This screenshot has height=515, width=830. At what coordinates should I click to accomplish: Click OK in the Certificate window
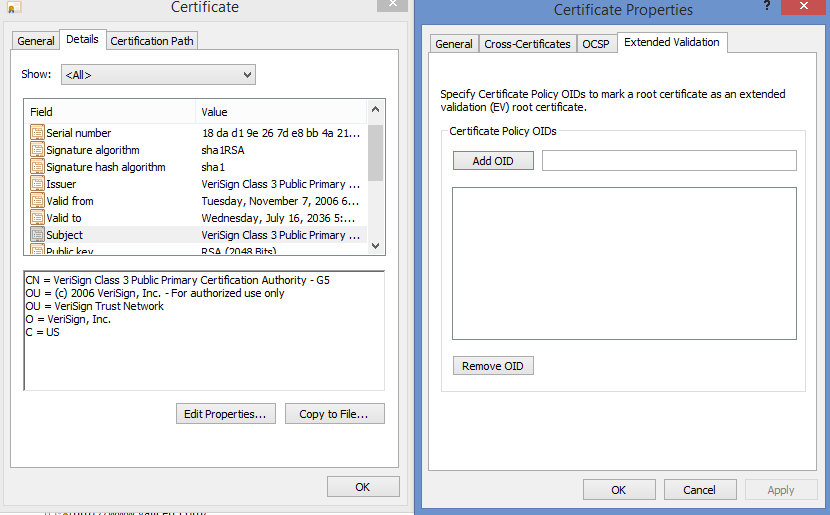pos(363,487)
